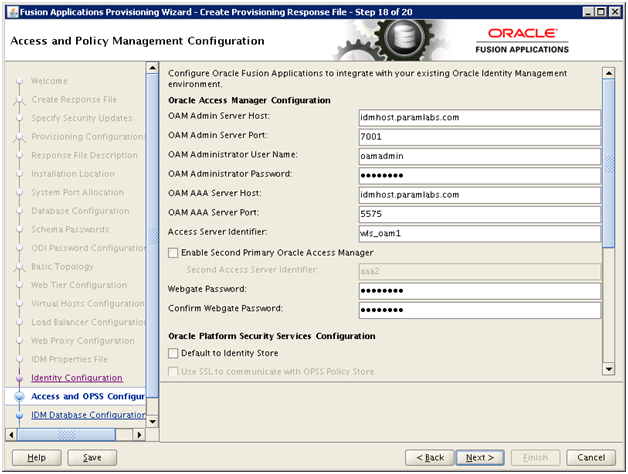Click the Identity Configuration step node icon
The image size is (628, 474).
coord(19,378)
